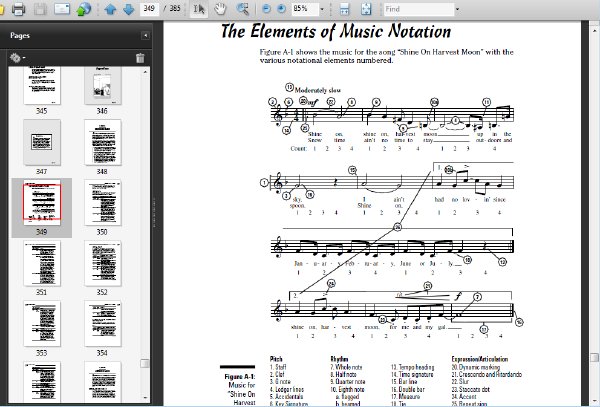The height and width of the screenshot is (407, 600).
Task: Activate the Select text cursor tool
Action: pos(199,9)
